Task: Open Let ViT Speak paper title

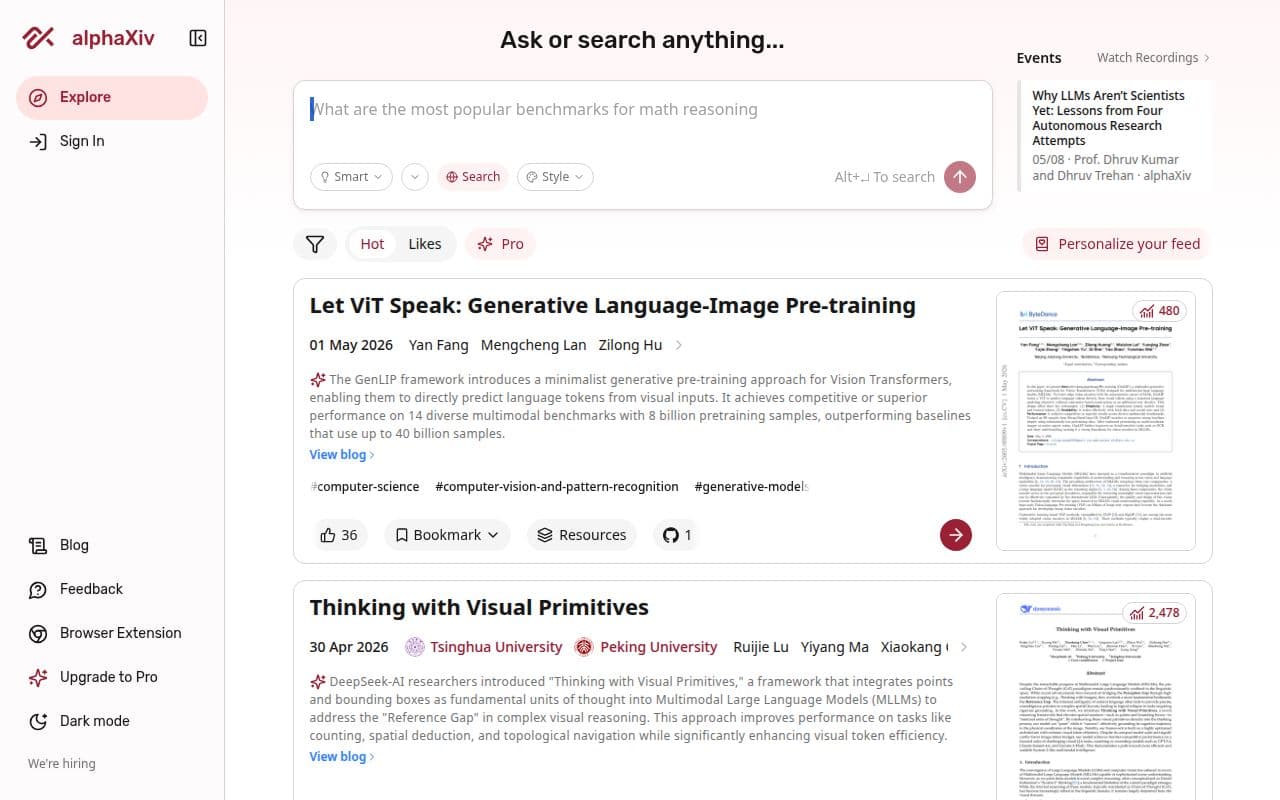Action: 612,306
